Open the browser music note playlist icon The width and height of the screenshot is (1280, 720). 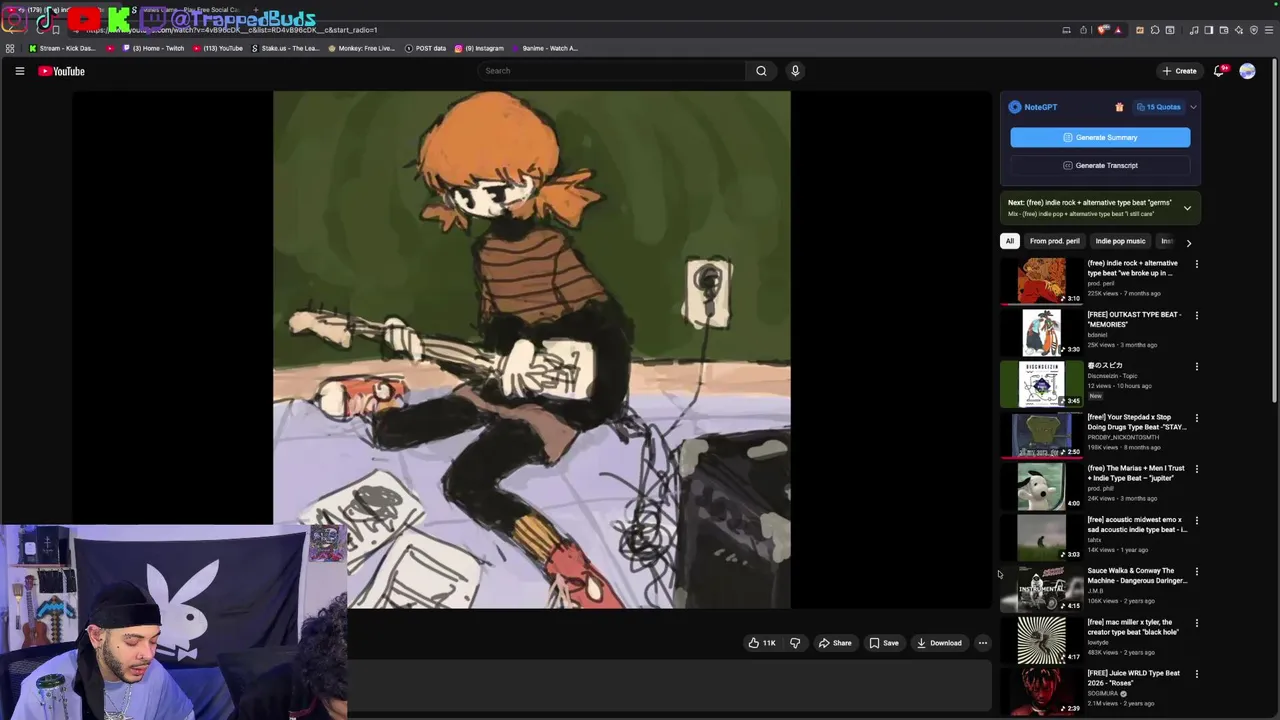(1194, 30)
